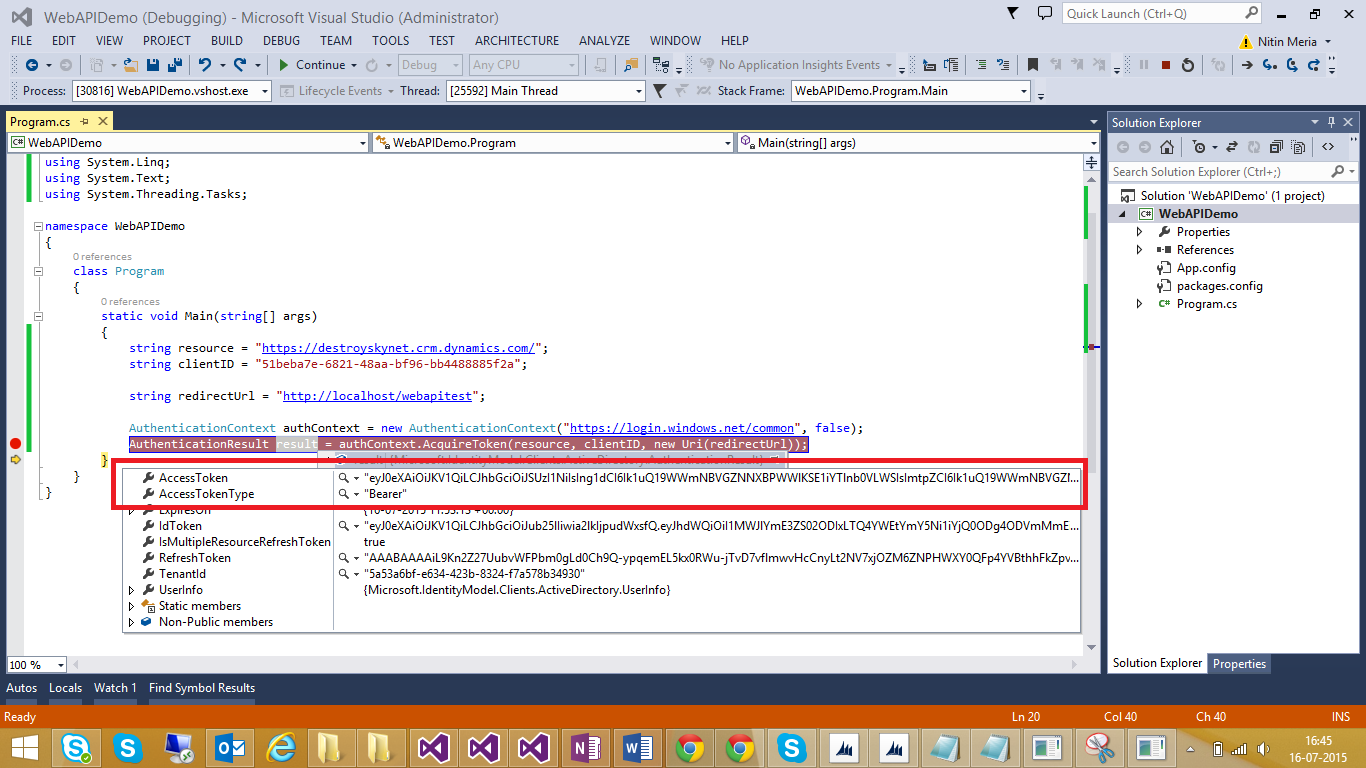Click the Step Over icon
The height and width of the screenshot is (768, 1366).
[x=1292, y=65]
